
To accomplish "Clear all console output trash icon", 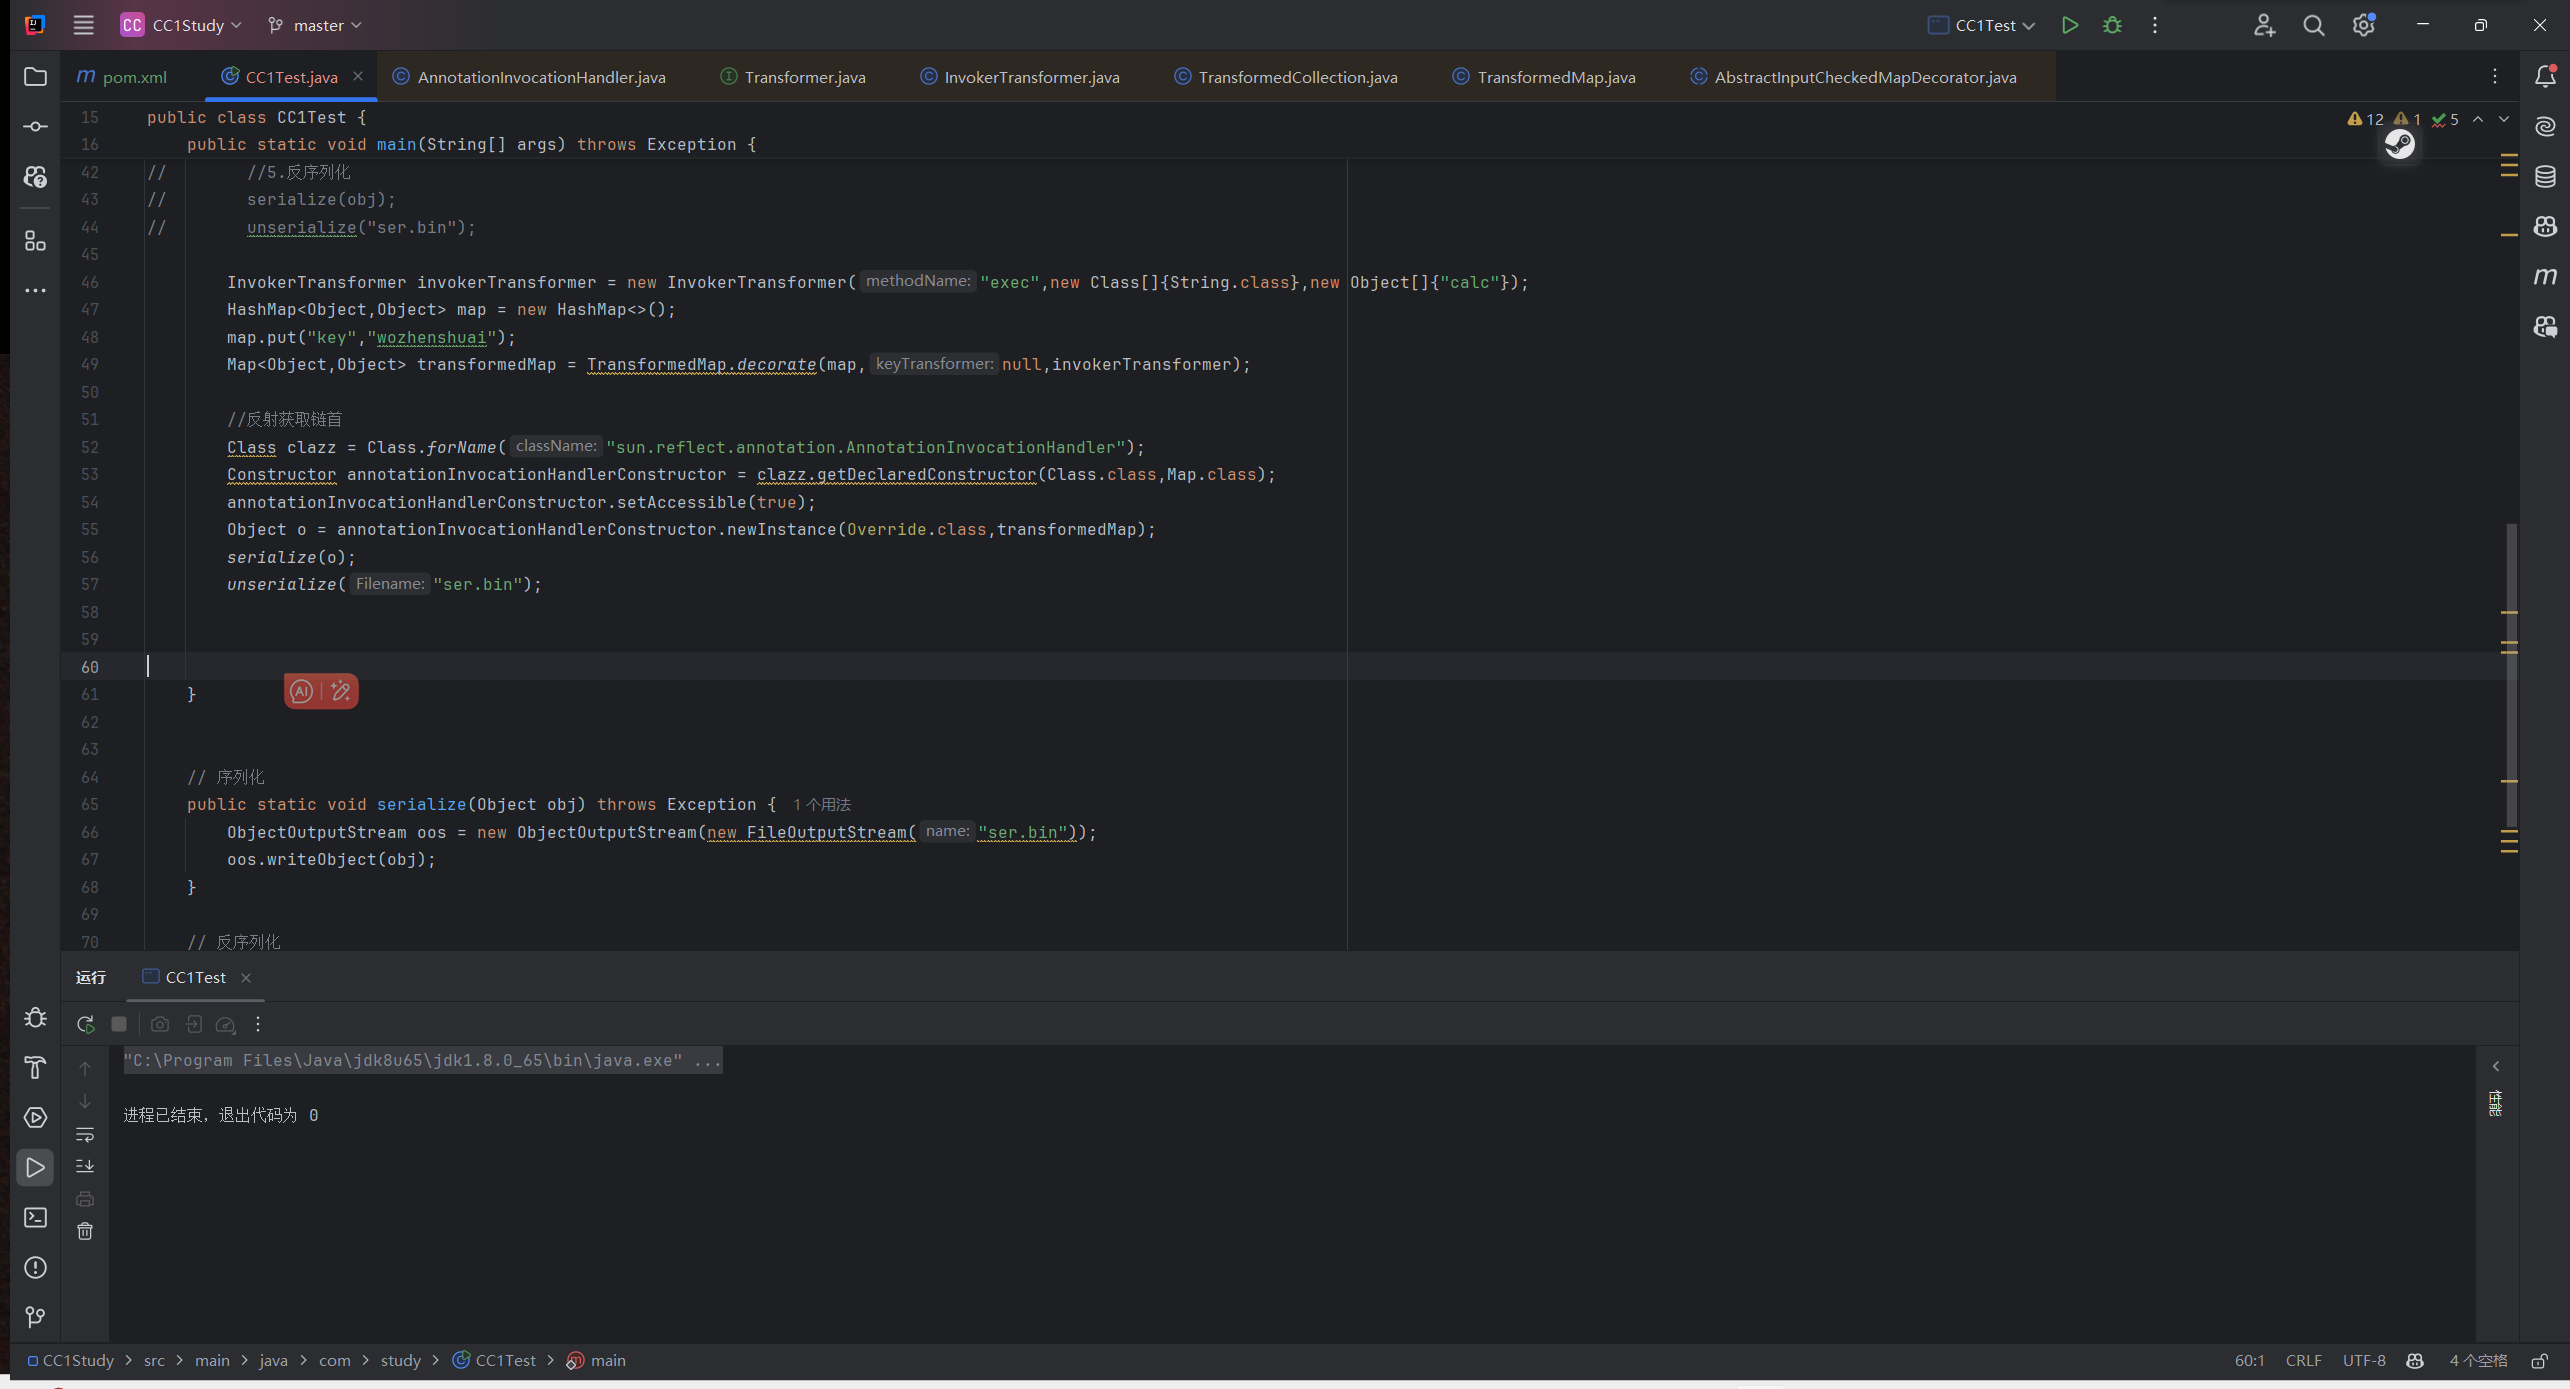I will coord(85,1231).
